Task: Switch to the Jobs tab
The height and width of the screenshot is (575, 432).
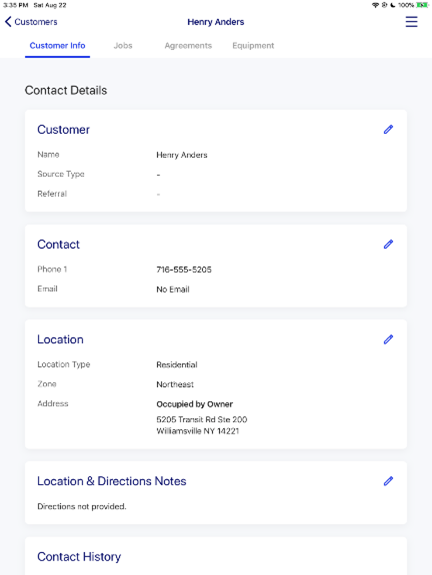Action: (x=123, y=45)
